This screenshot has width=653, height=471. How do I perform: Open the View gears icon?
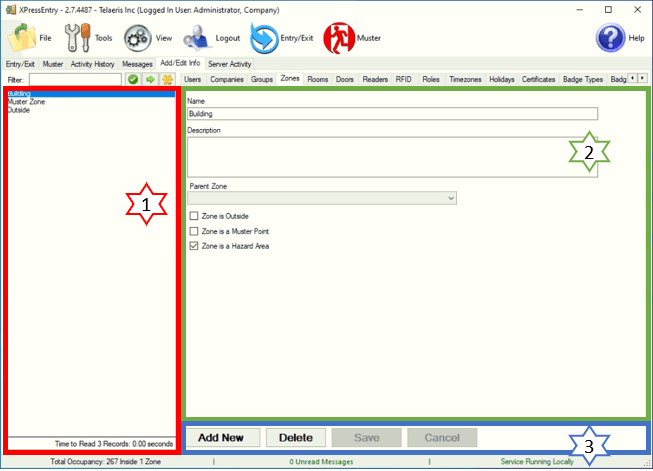point(137,38)
